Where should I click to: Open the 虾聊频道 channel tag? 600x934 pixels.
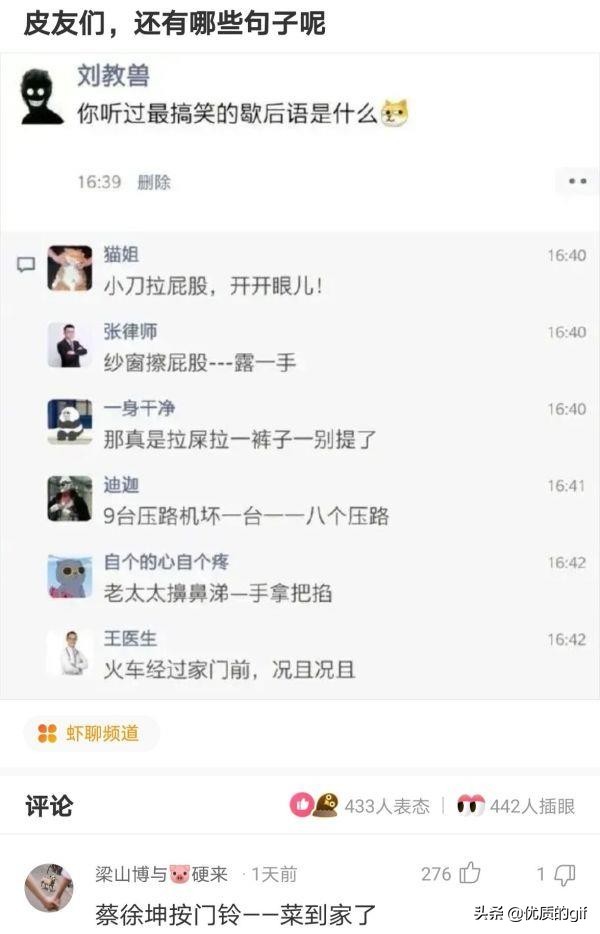(x=91, y=733)
